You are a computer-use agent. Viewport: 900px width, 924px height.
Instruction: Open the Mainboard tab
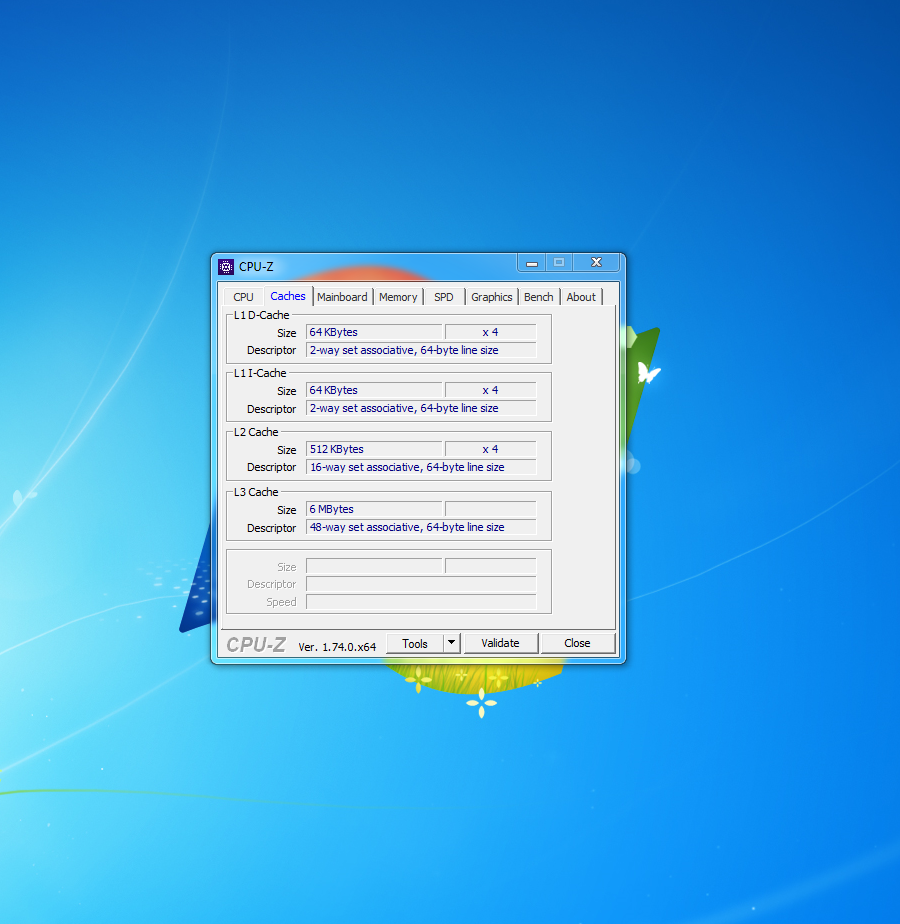[342, 297]
